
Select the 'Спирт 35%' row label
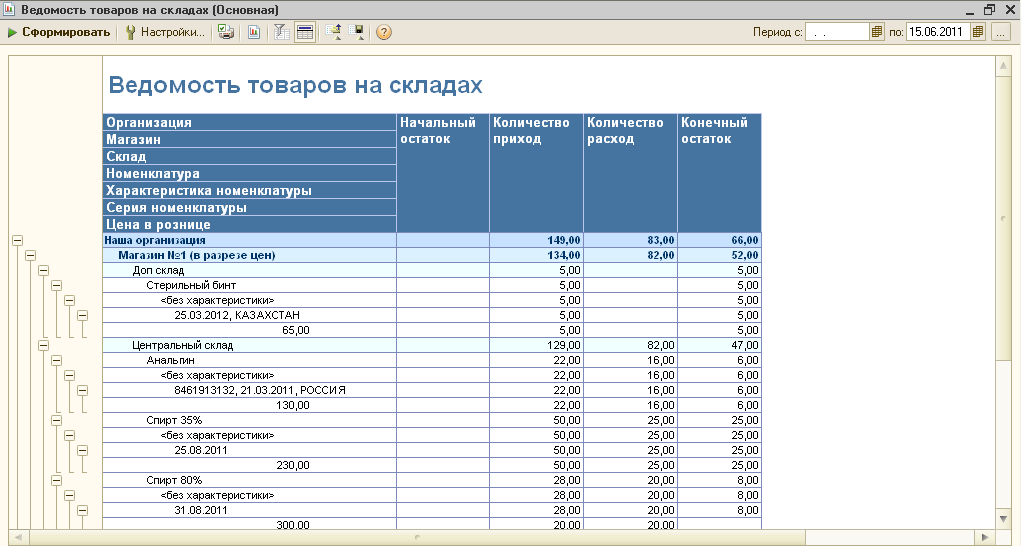tap(174, 420)
